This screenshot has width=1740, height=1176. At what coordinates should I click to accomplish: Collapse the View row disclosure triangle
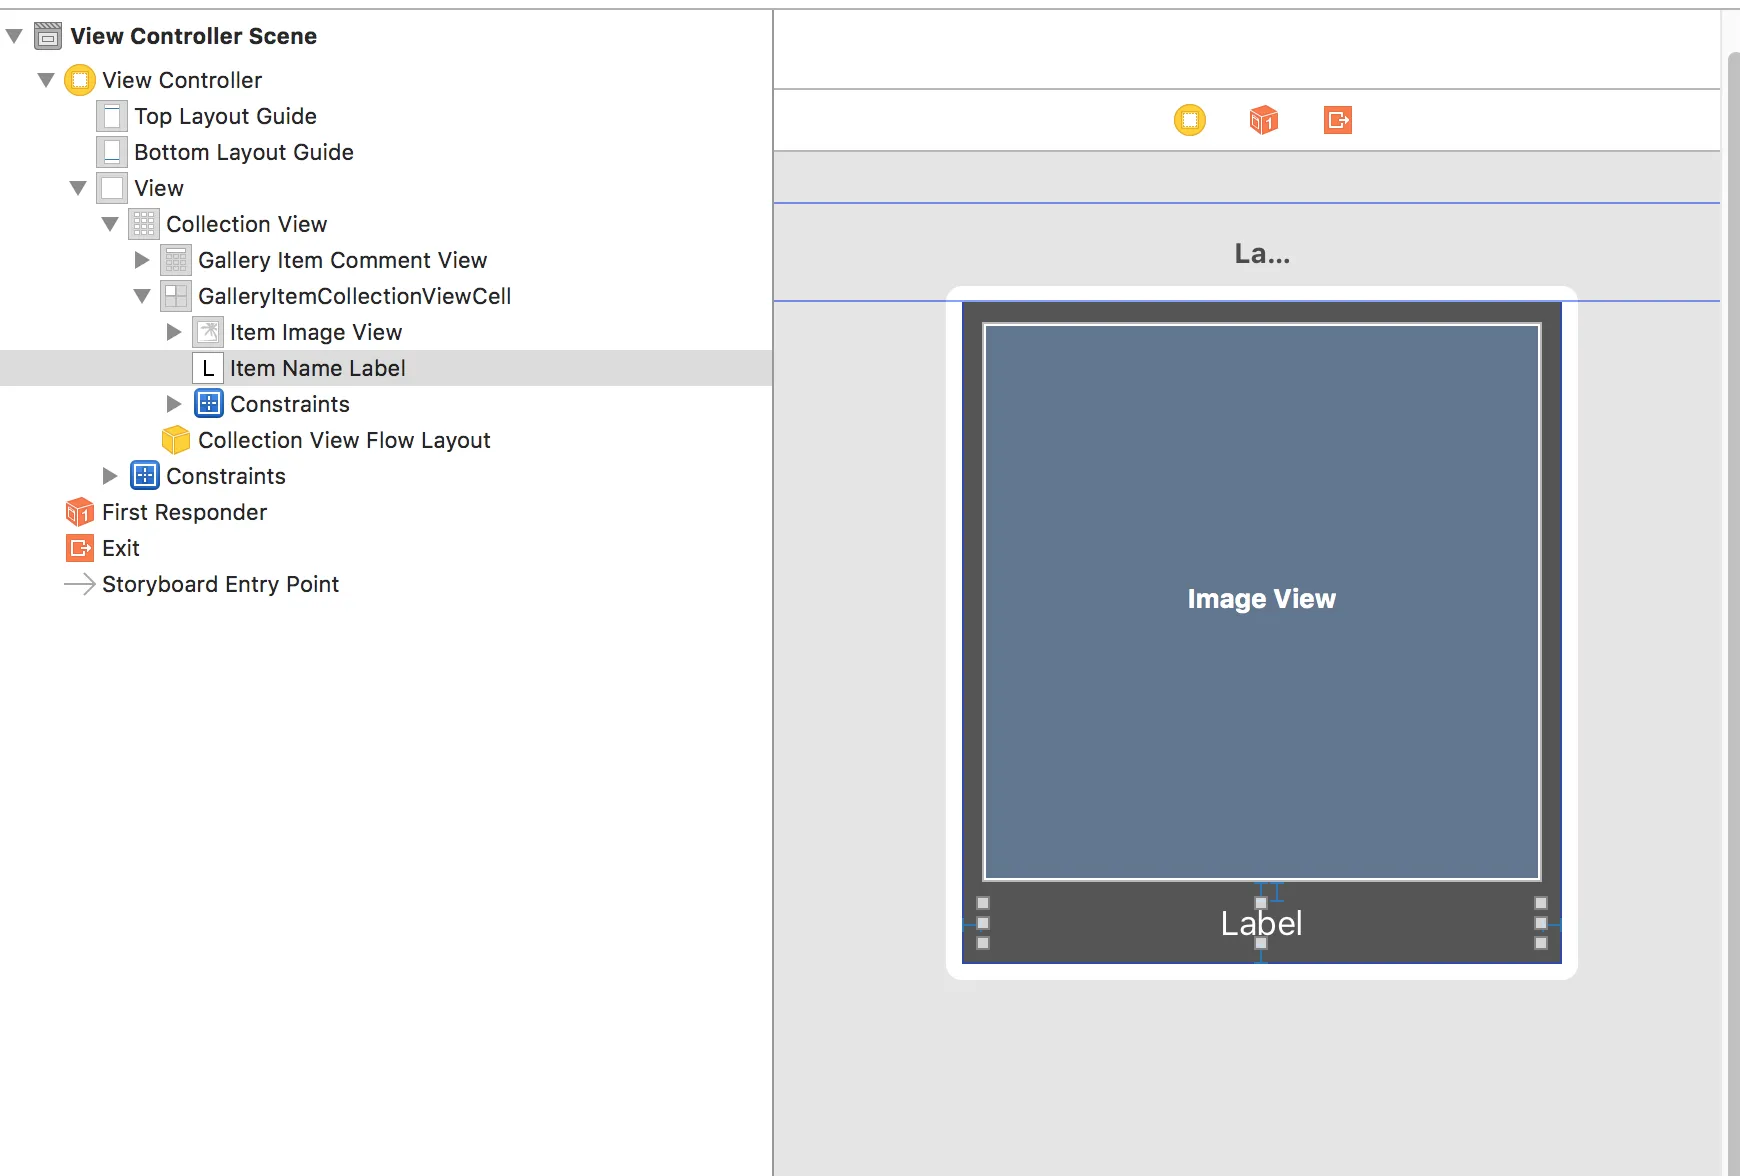(x=78, y=188)
